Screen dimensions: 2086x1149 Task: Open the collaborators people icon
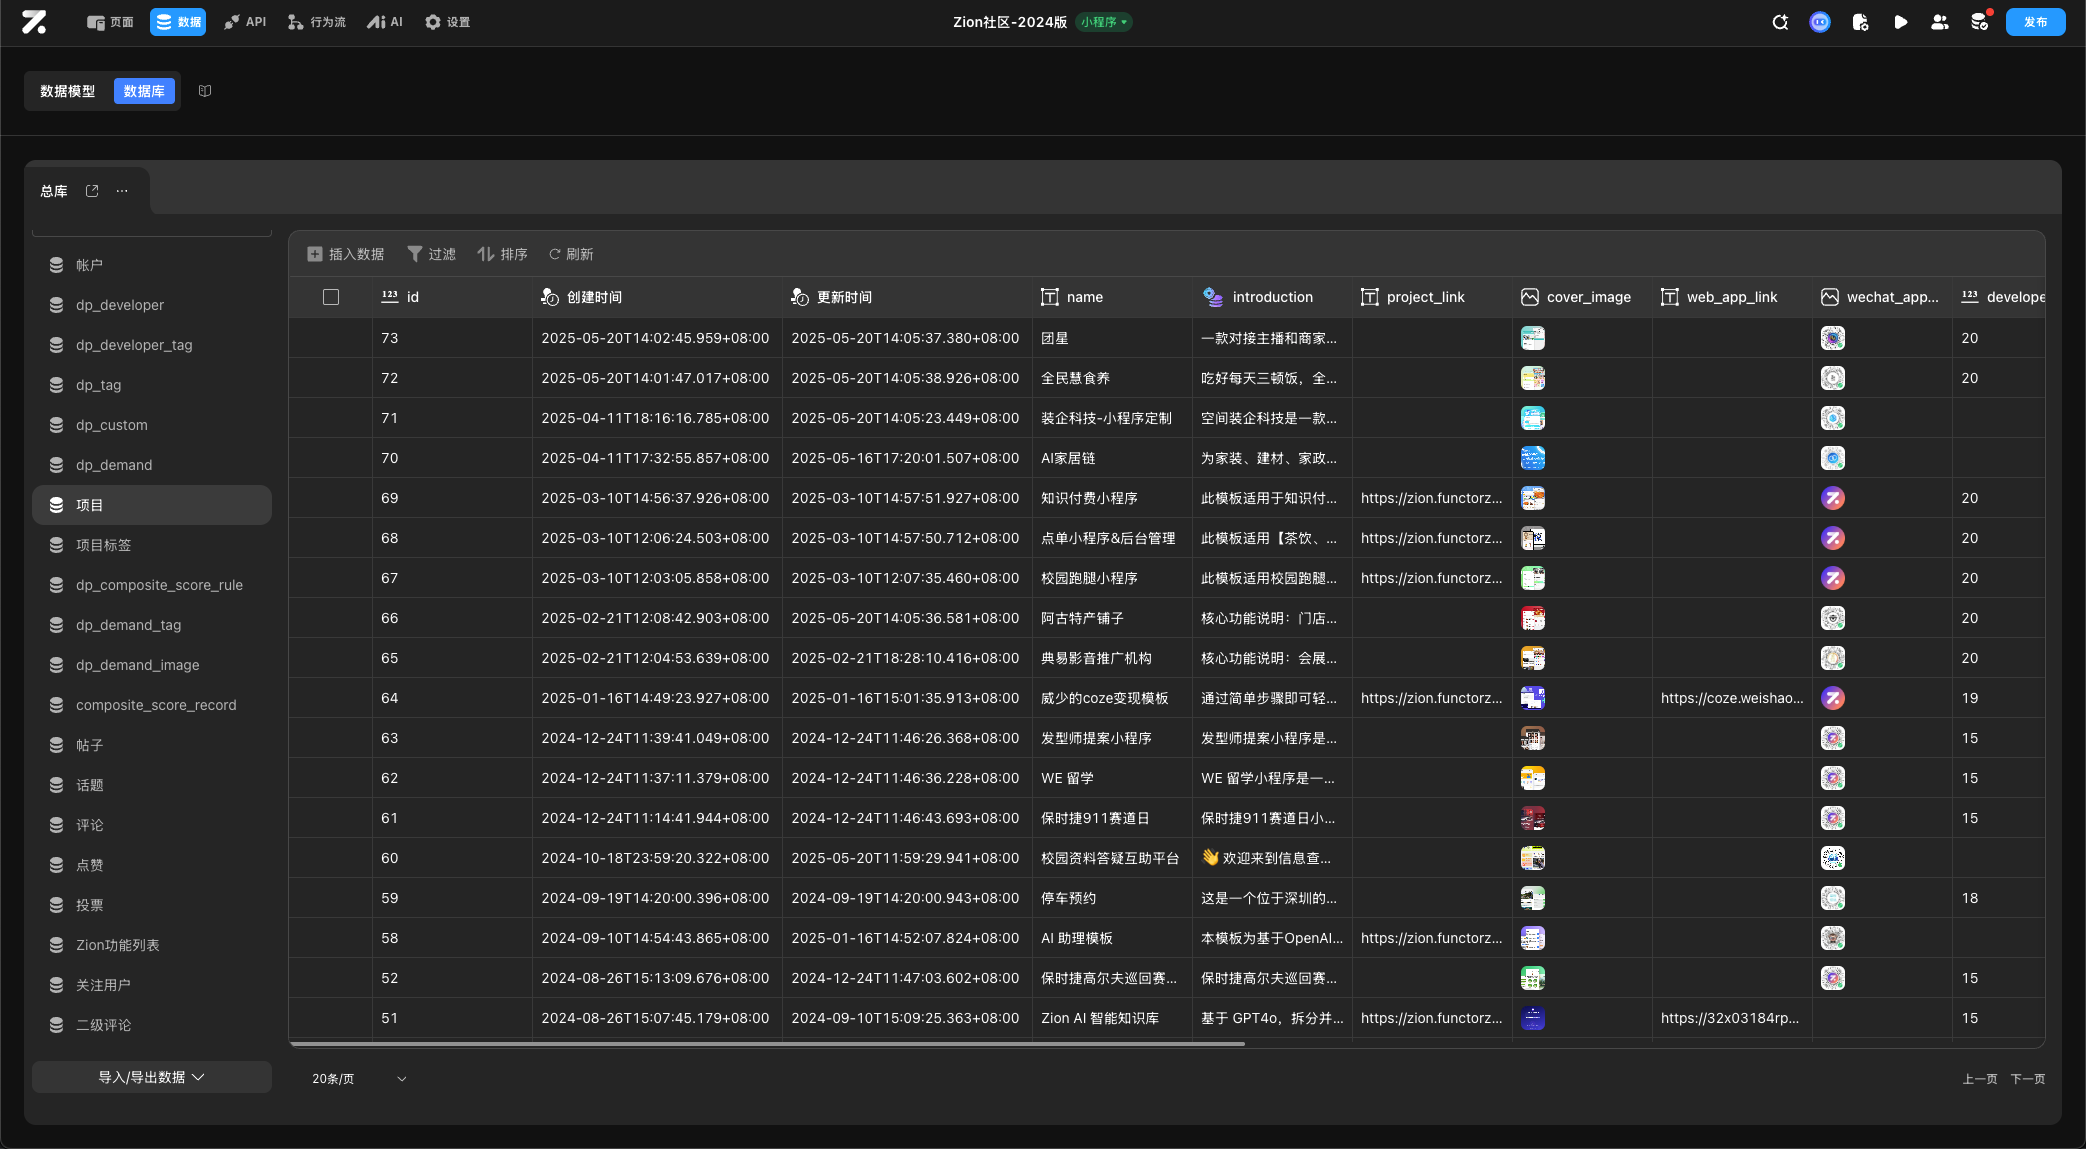tap(1940, 22)
